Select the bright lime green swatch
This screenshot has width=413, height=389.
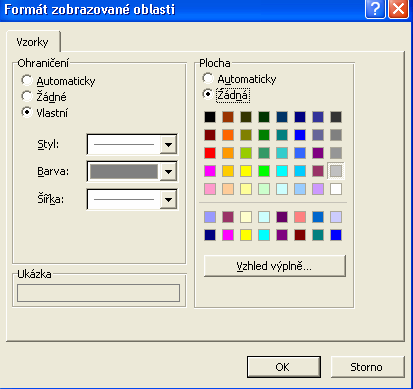coord(264,171)
